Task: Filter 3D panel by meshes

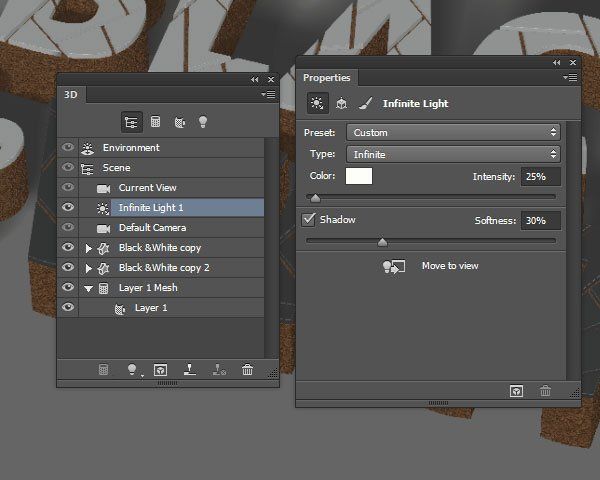Action: [155, 122]
